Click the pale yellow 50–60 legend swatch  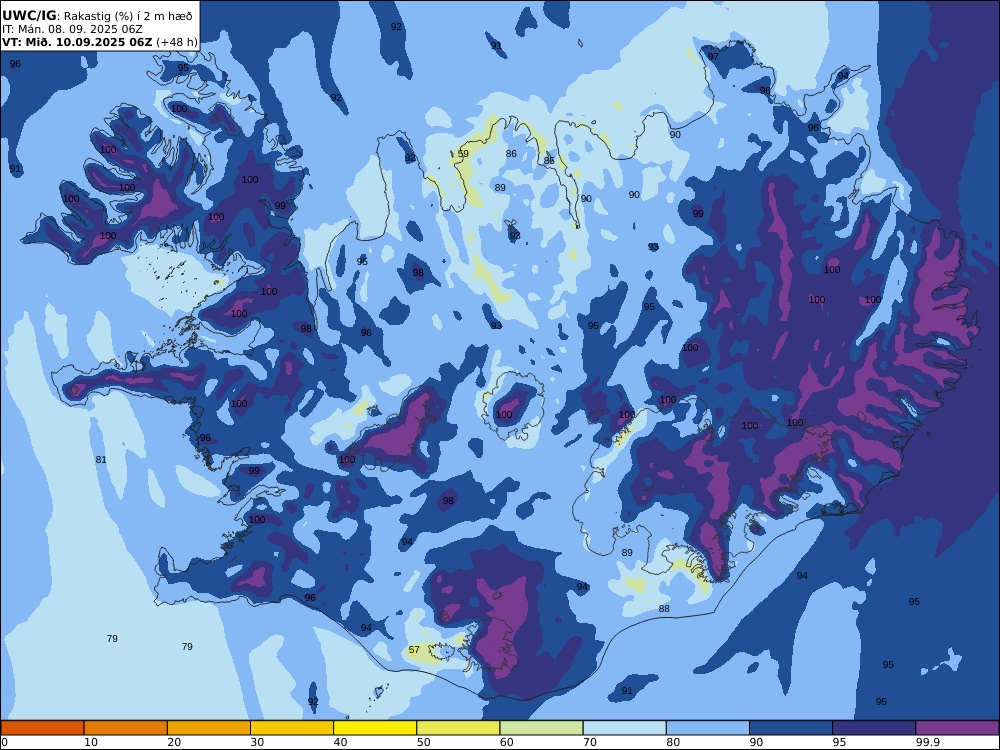point(458,728)
